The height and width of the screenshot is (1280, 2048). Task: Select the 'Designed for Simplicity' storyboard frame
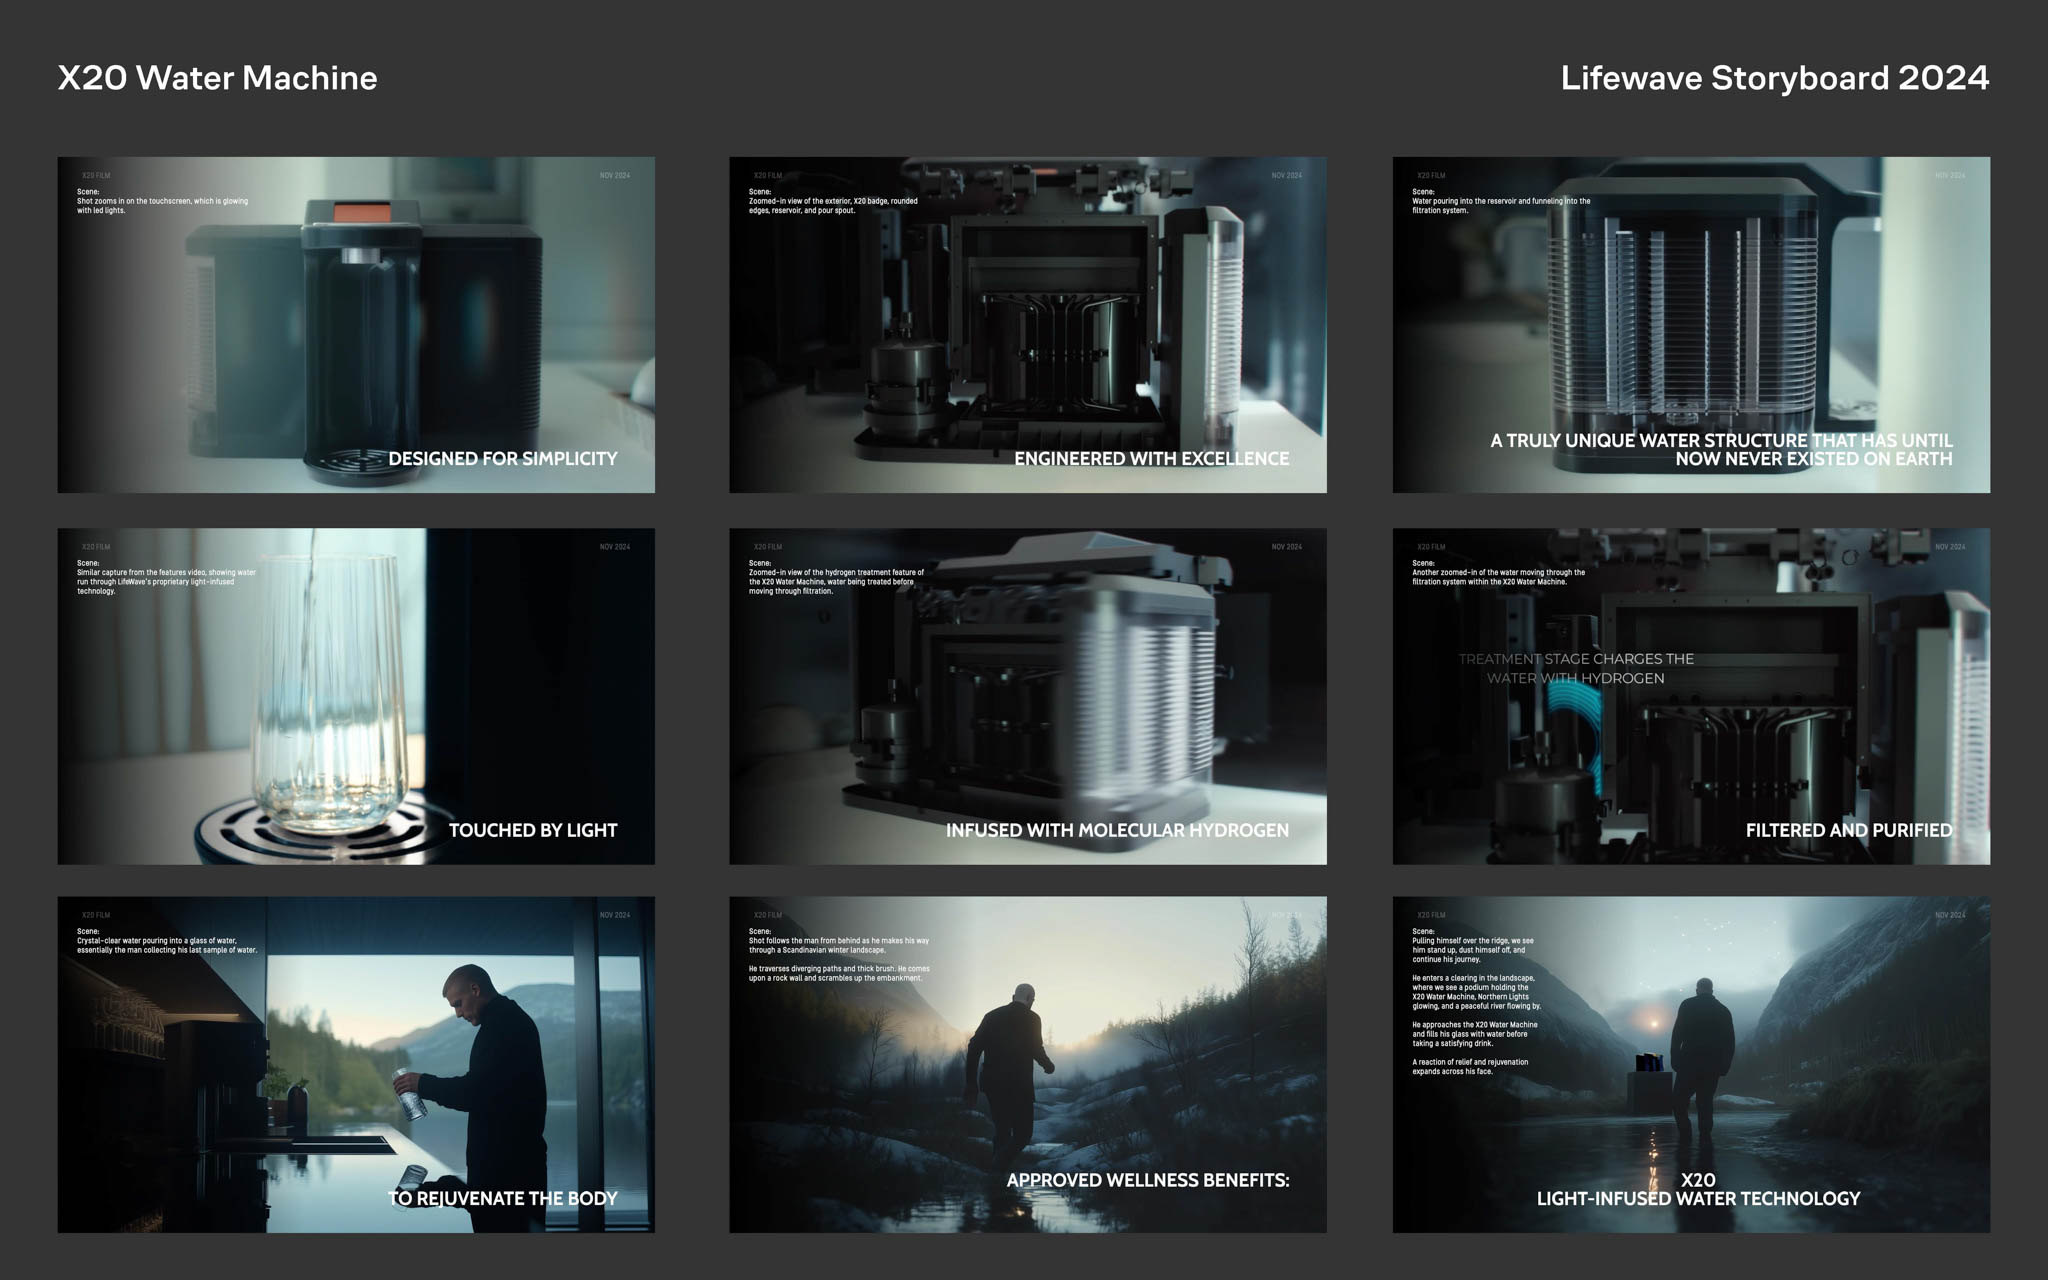point(356,324)
